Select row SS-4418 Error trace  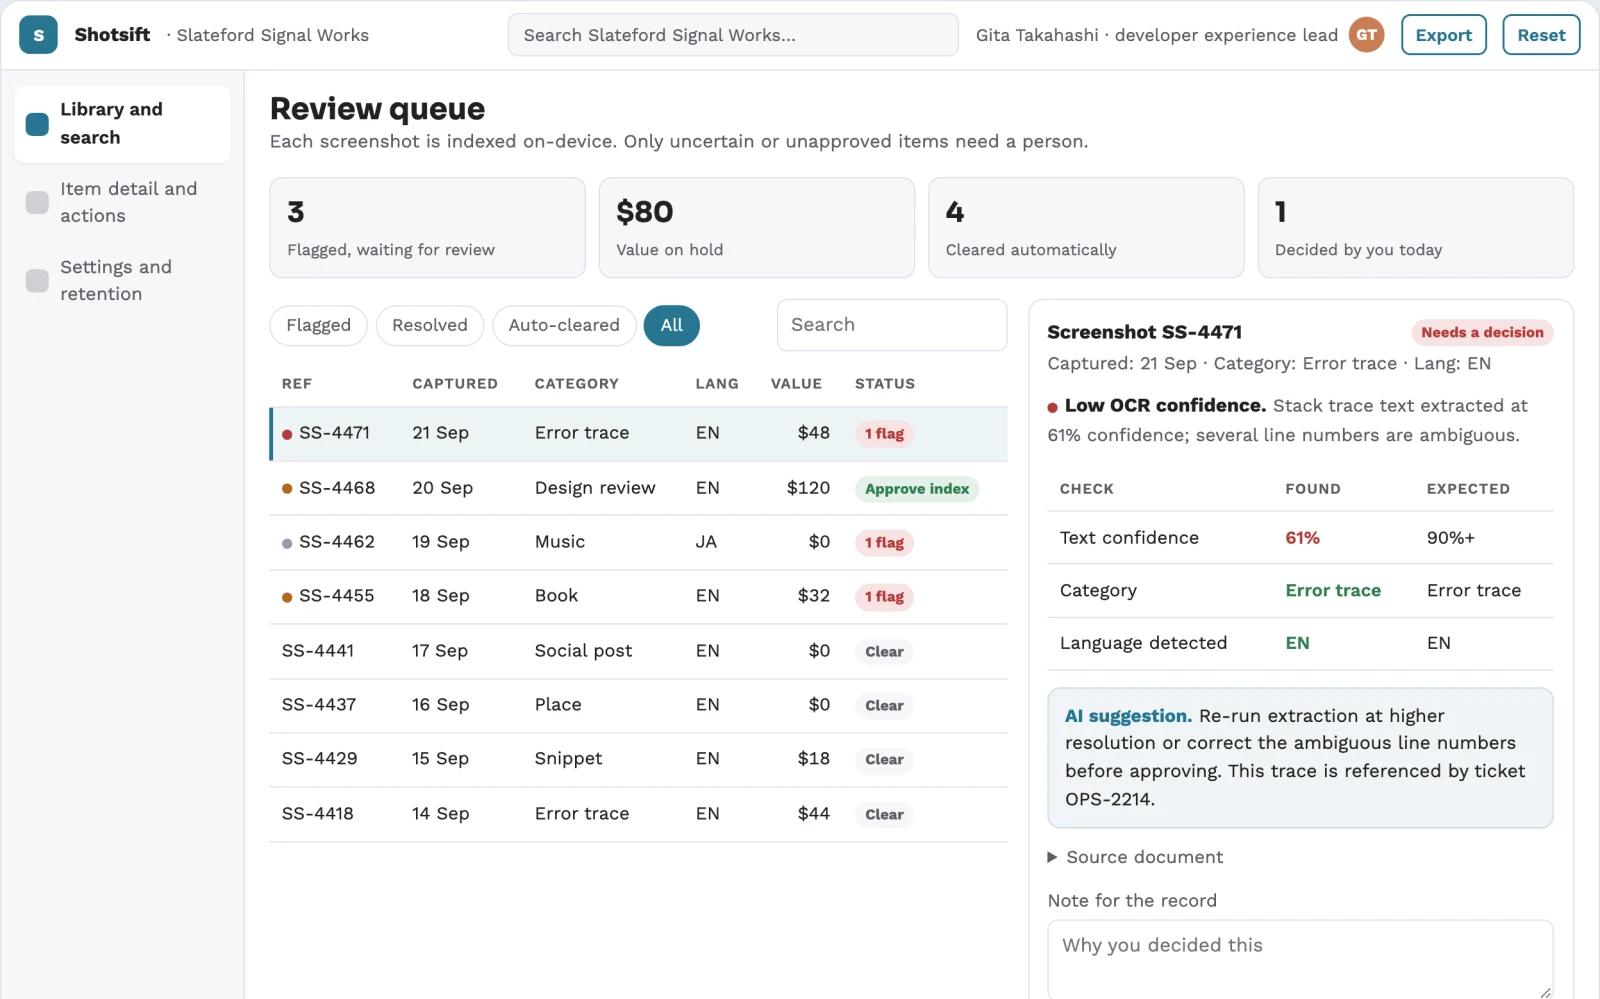click(x=639, y=815)
